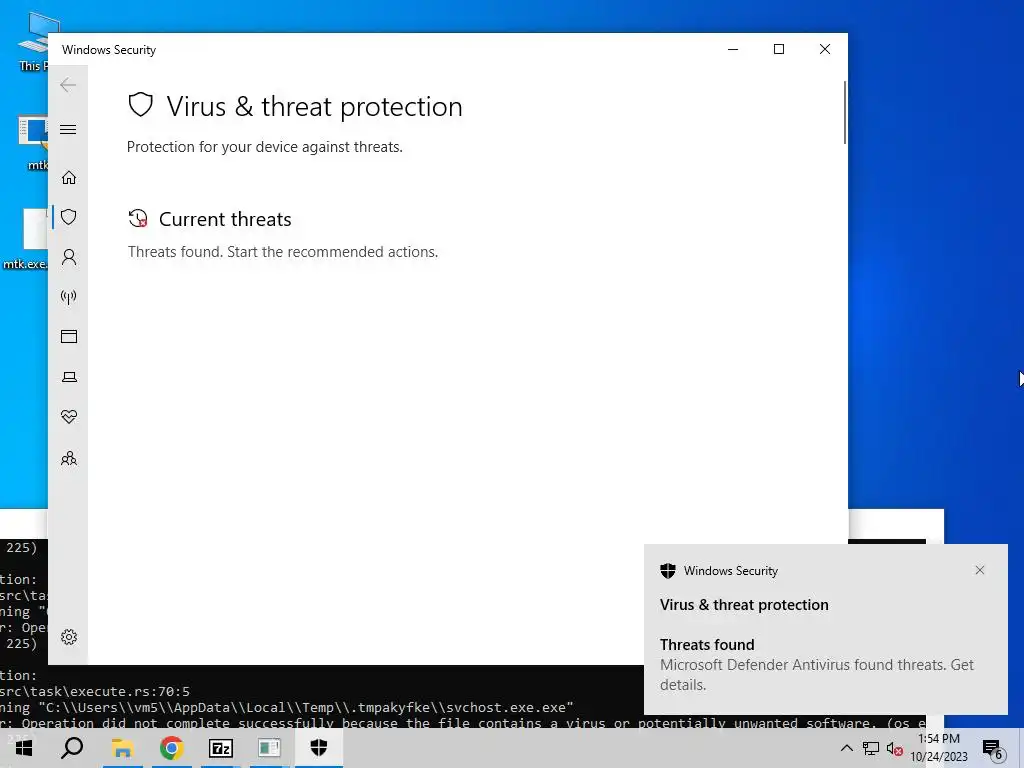Dismiss the Windows Security notification
This screenshot has height=768, width=1024.
pos(980,570)
